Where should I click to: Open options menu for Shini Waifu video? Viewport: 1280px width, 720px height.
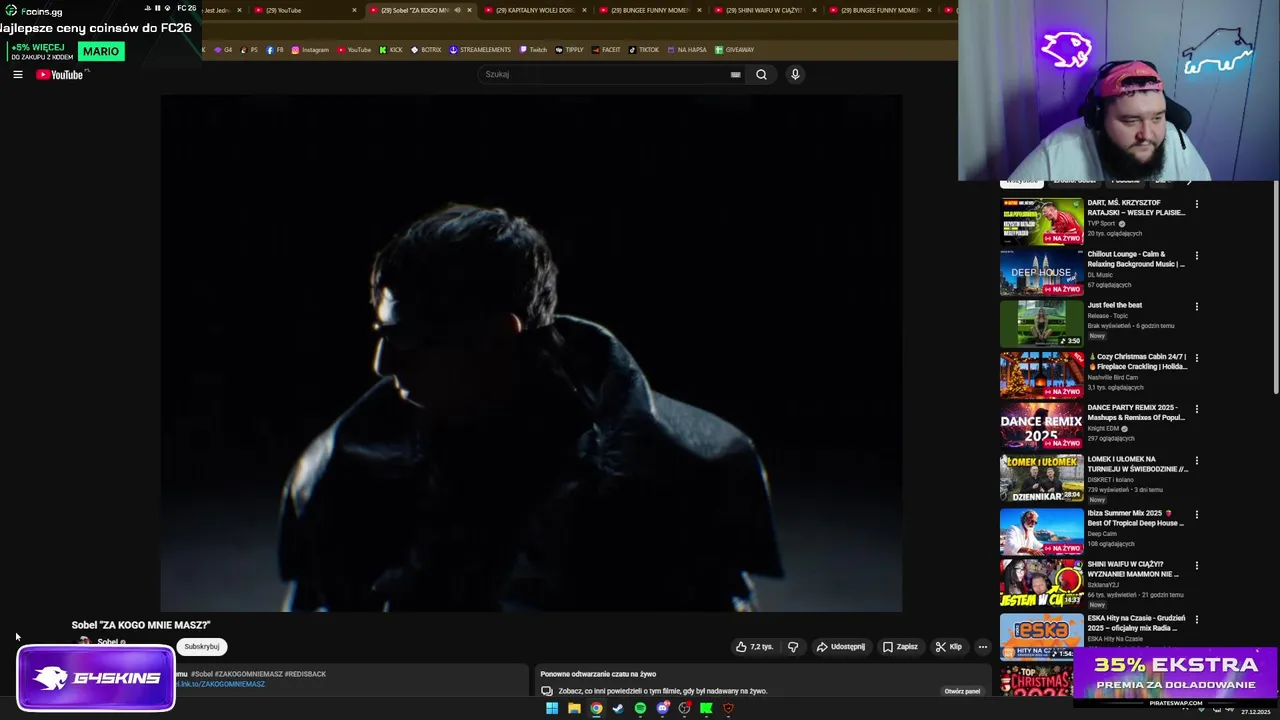(1196, 565)
